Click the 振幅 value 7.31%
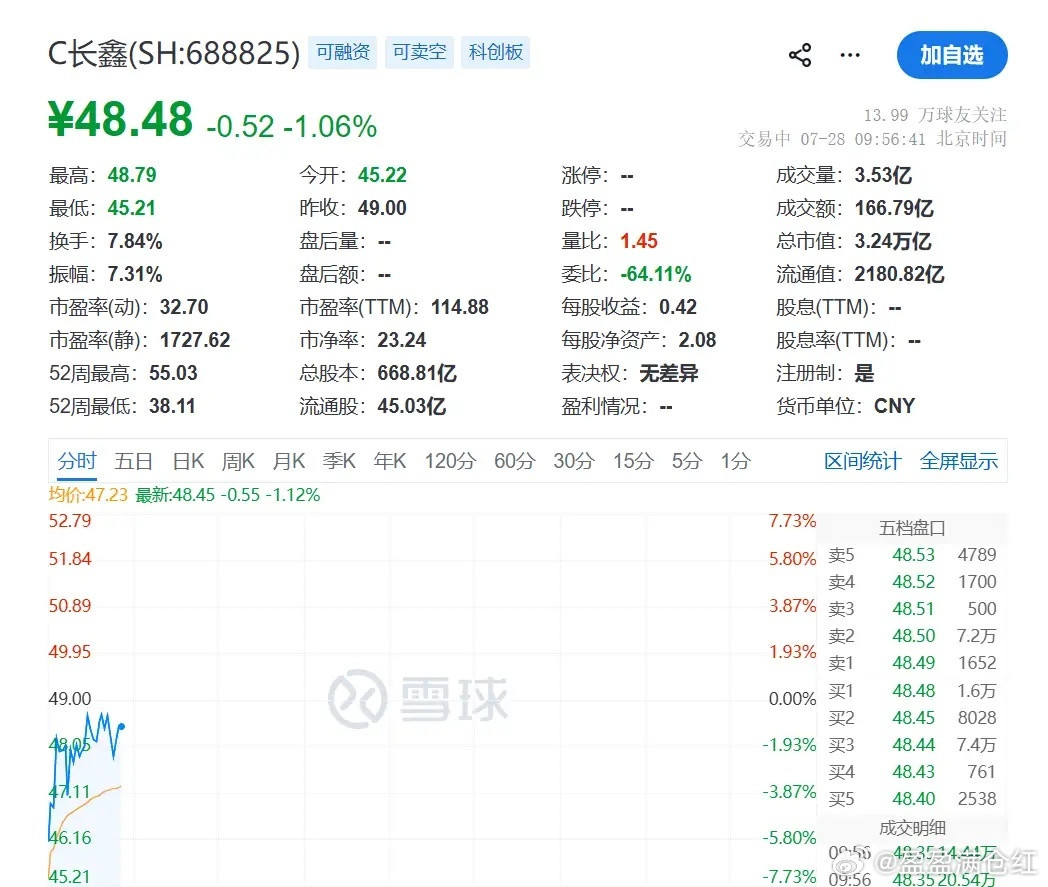Screen dimensions: 1048x887 point(135,274)
